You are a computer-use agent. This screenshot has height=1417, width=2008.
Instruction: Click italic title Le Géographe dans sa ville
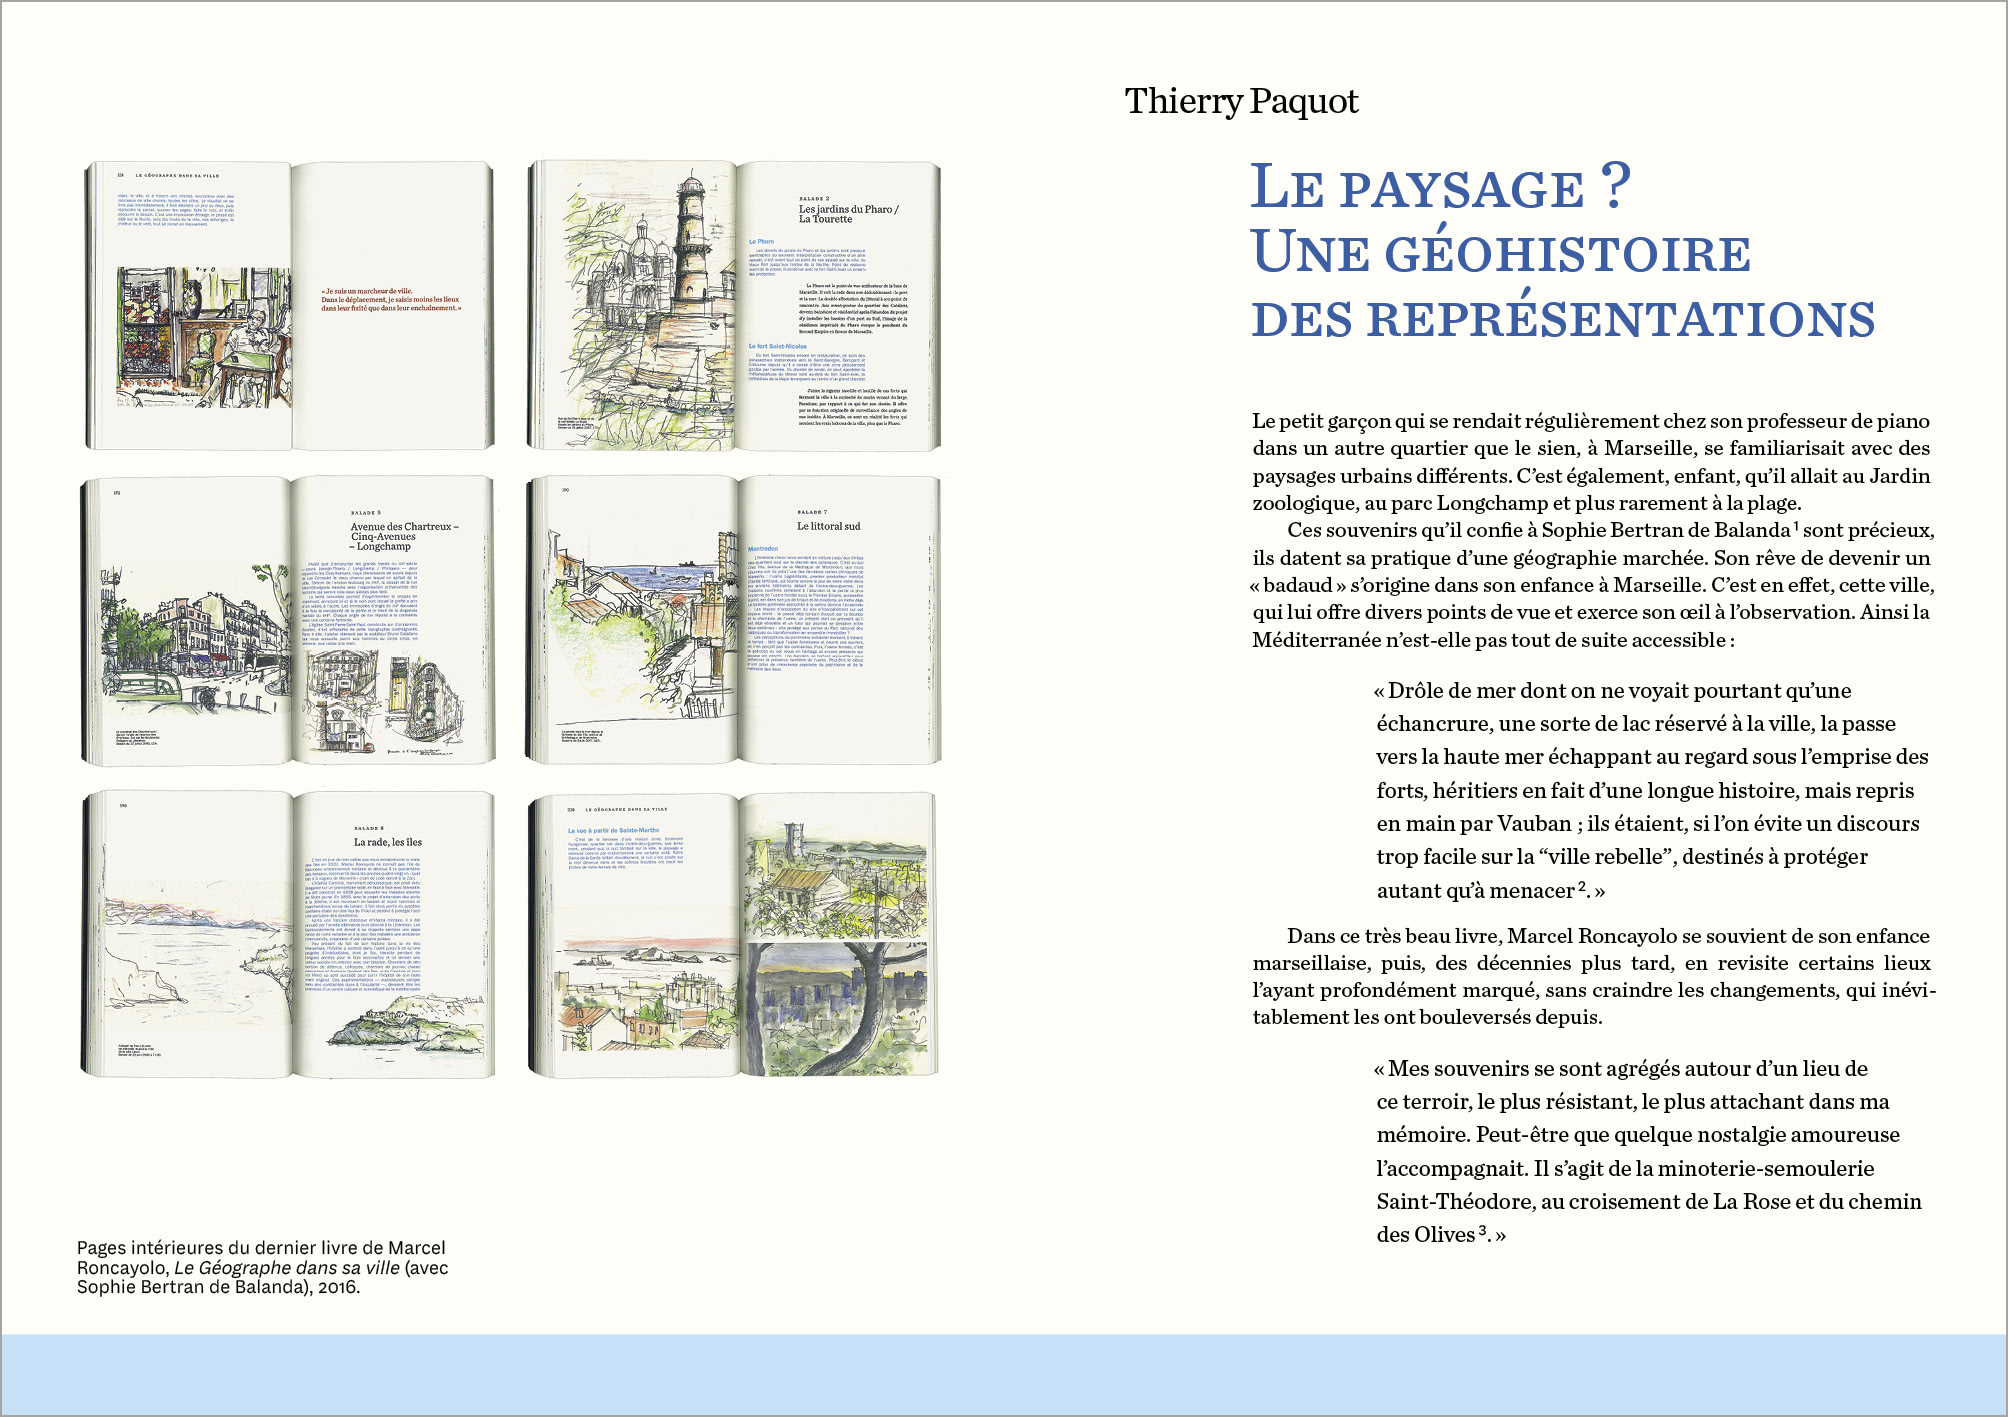pyautogui.click(x=286, y=1267)
